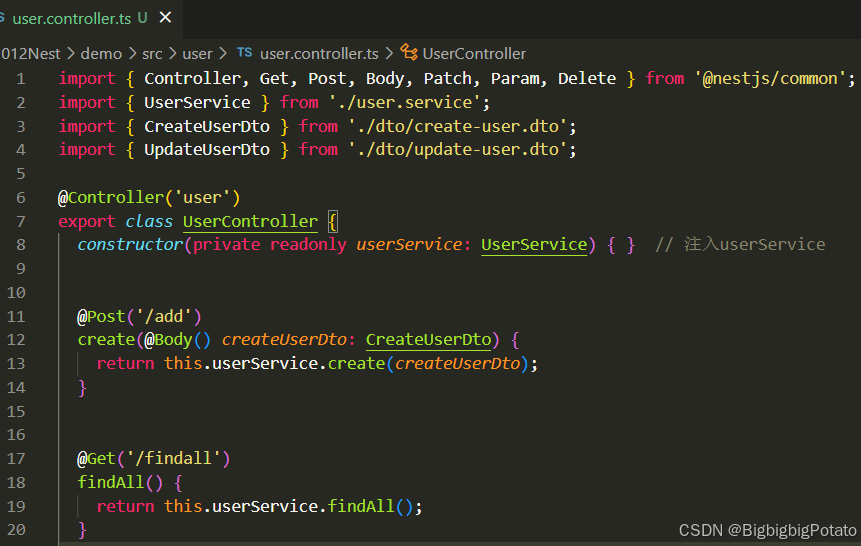Viewport: 861px width, 546px height.
Task: Click './user.service' import path
Action: [x=405, y=102]
